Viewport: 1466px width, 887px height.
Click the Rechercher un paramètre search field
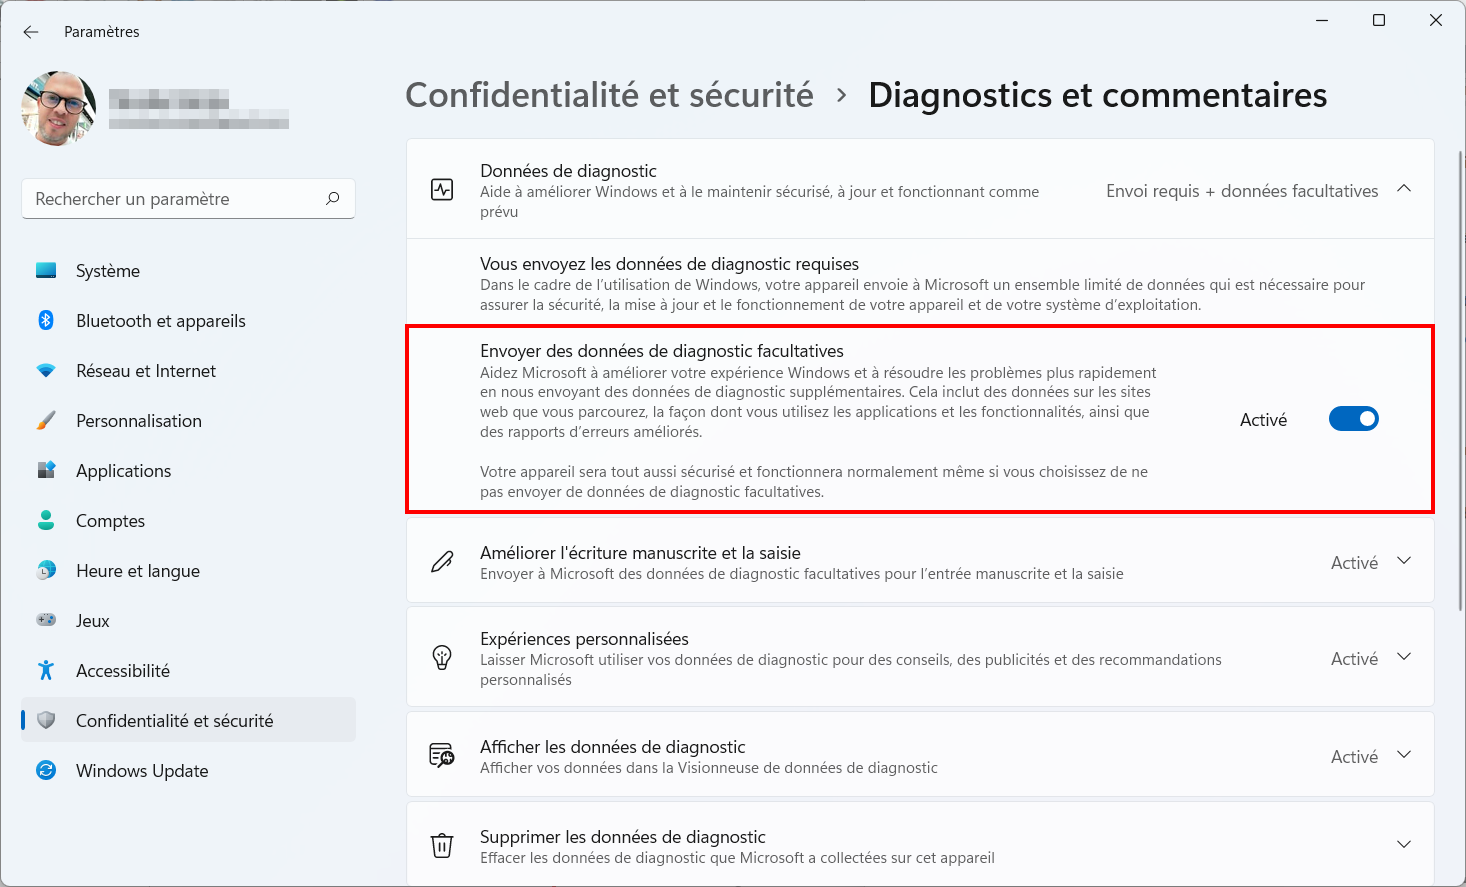click(188, 199)
